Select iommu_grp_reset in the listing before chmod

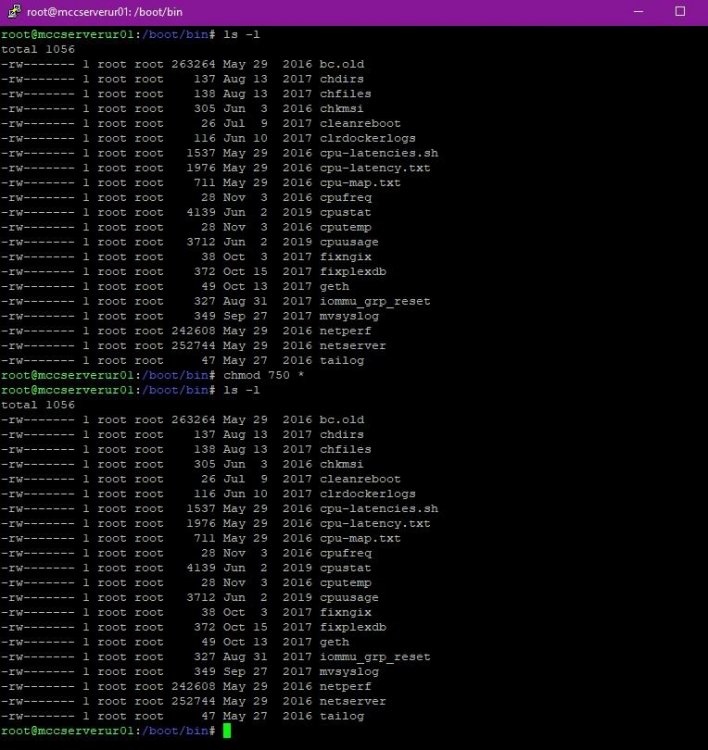click(375, 301)
